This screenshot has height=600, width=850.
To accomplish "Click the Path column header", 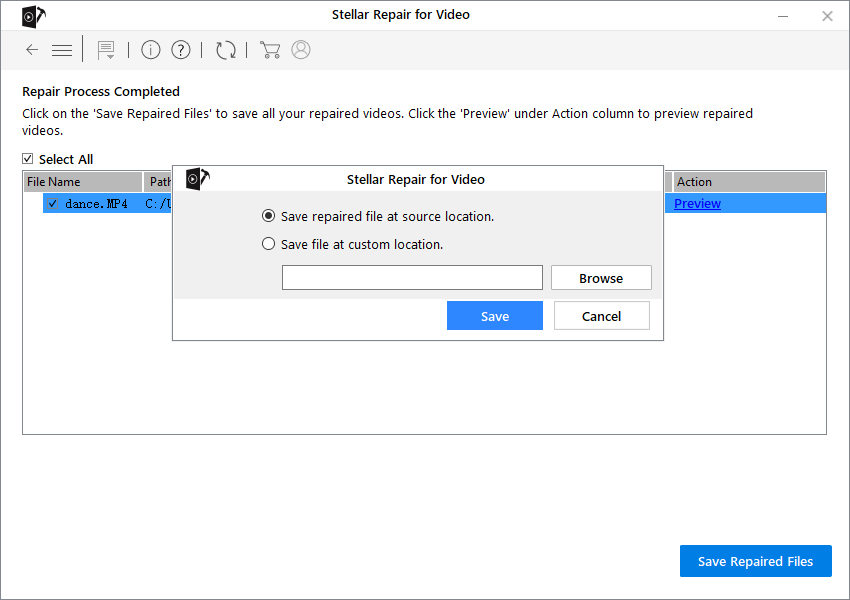I will [158, 182].
